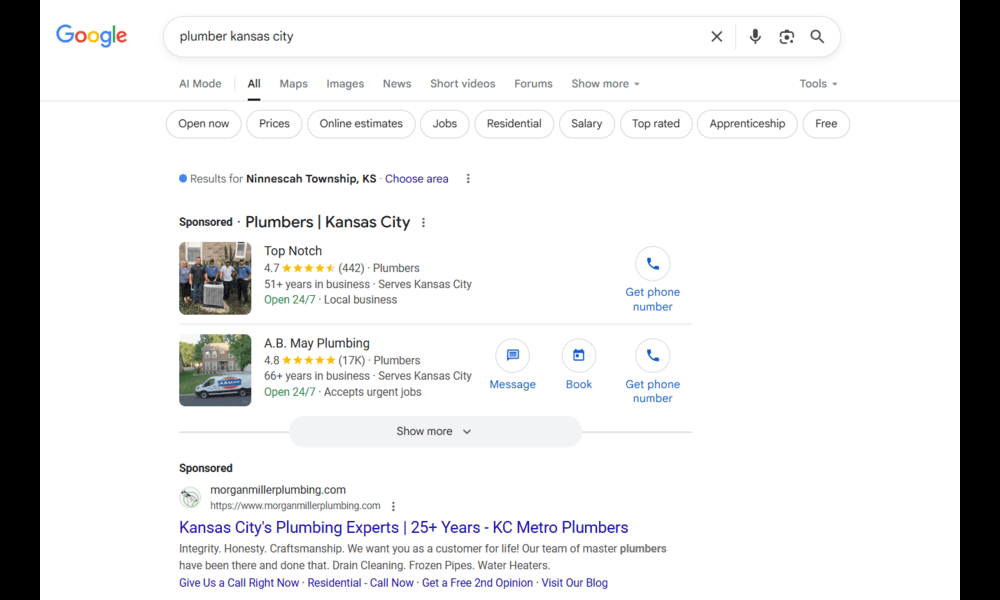Start voice search with microphone icon
The image size is (1000, 600).
point(755,37)
